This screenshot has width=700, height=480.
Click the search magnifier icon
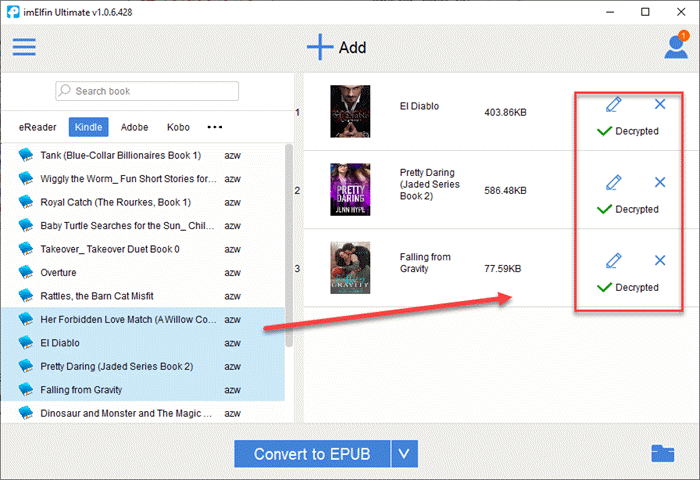65,91
